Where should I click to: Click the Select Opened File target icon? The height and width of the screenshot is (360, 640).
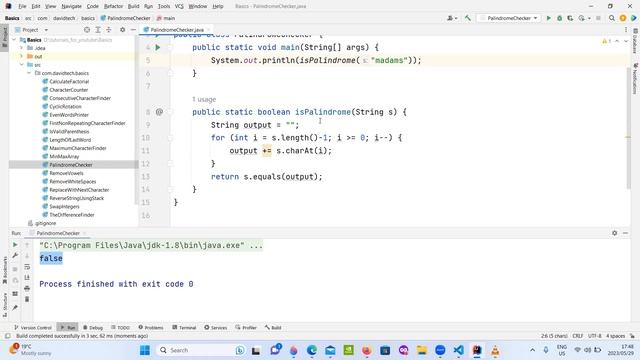(87, 30)
